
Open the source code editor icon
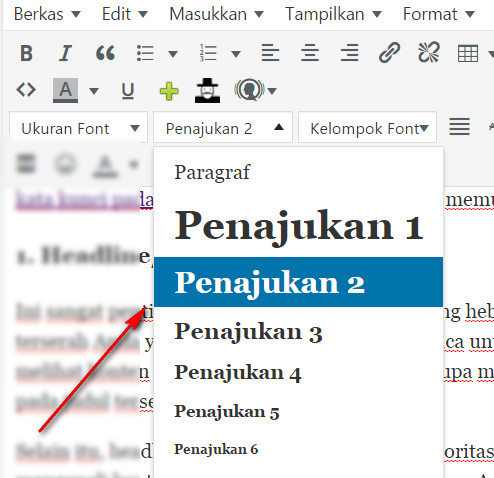pyautogui.click(x=26, y=90)
